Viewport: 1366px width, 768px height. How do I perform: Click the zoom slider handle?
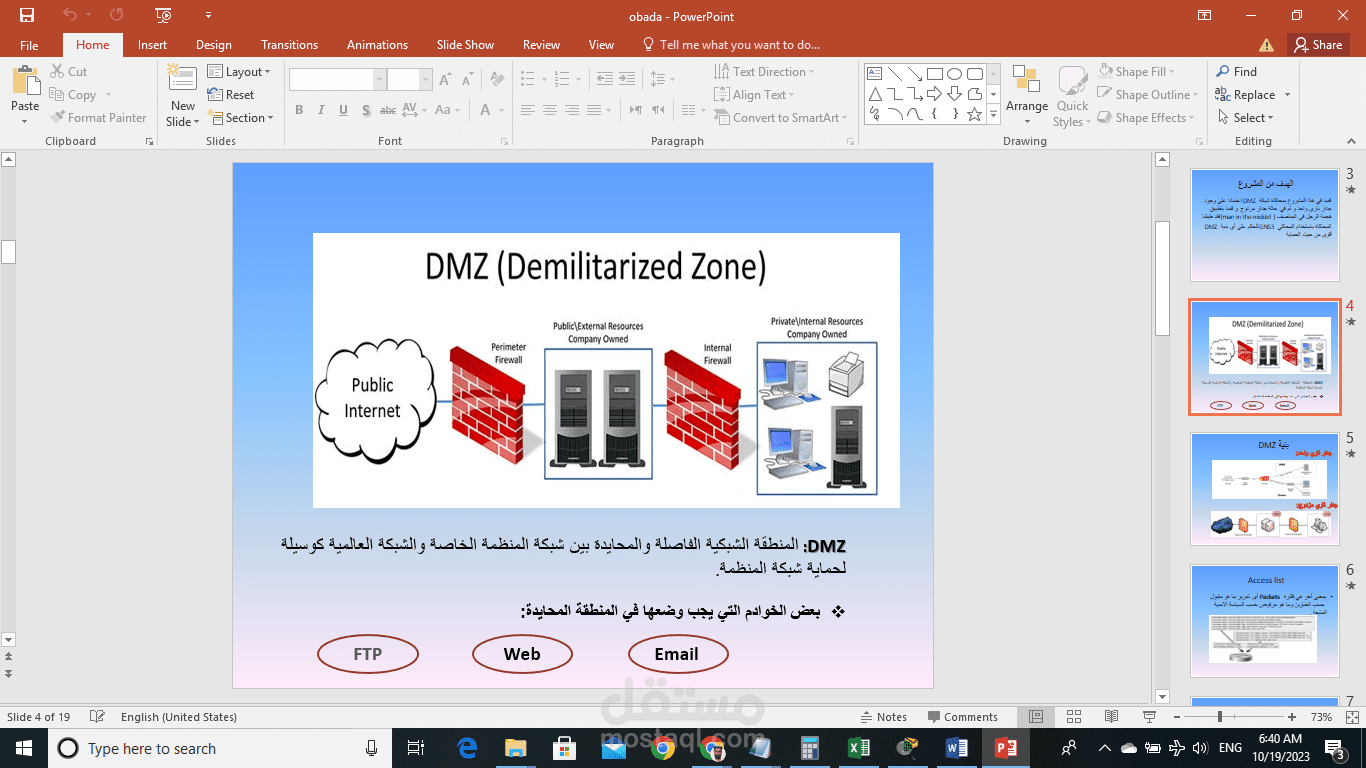click(1219, 717)
